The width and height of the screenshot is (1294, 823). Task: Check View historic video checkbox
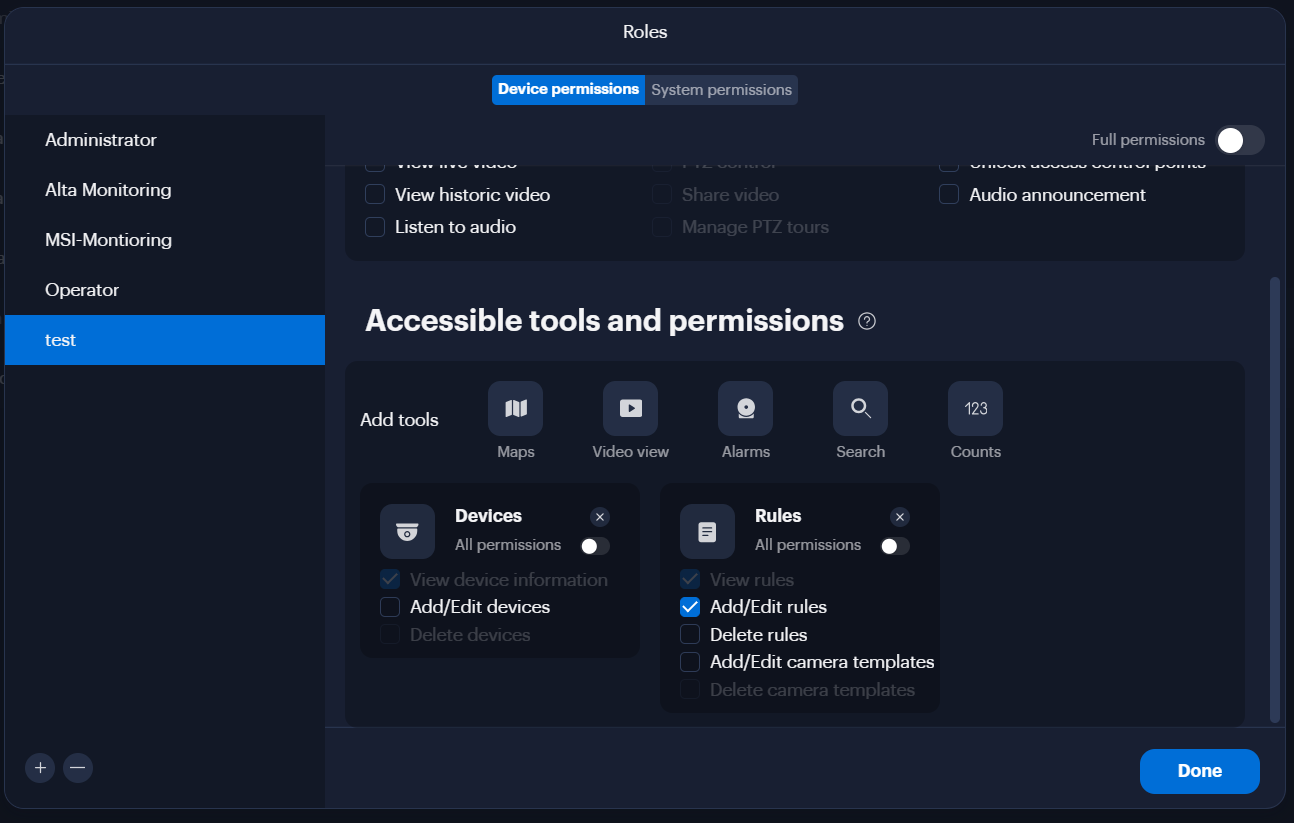tap(375, 194)
